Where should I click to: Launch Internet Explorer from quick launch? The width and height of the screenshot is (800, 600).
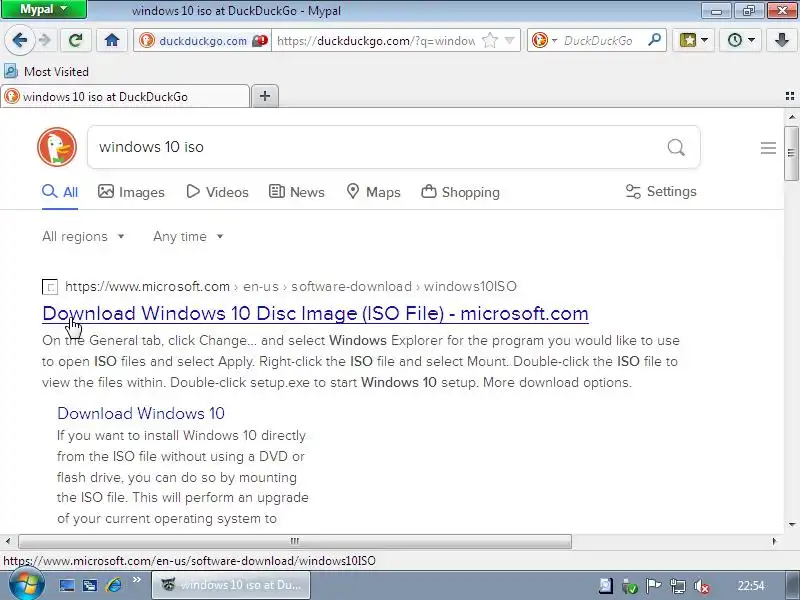tap(113, 585)
